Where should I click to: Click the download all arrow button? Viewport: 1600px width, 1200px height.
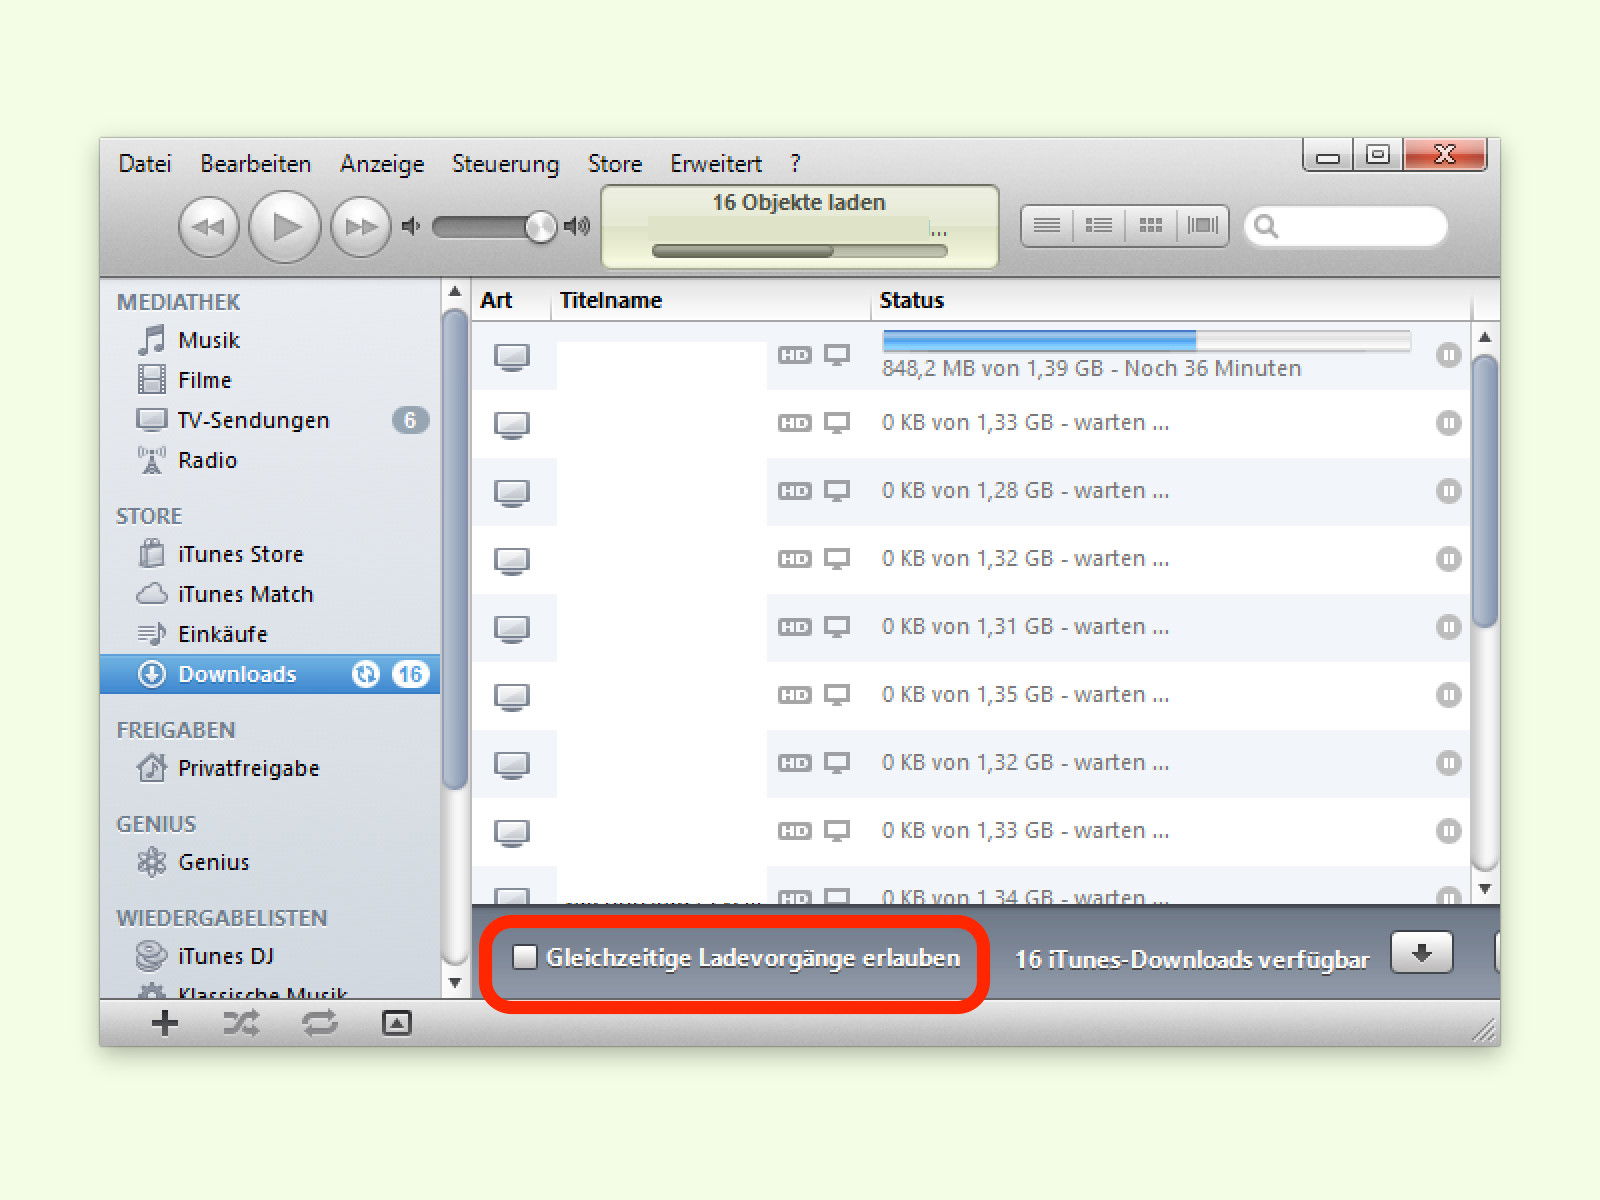(1421, 953)
